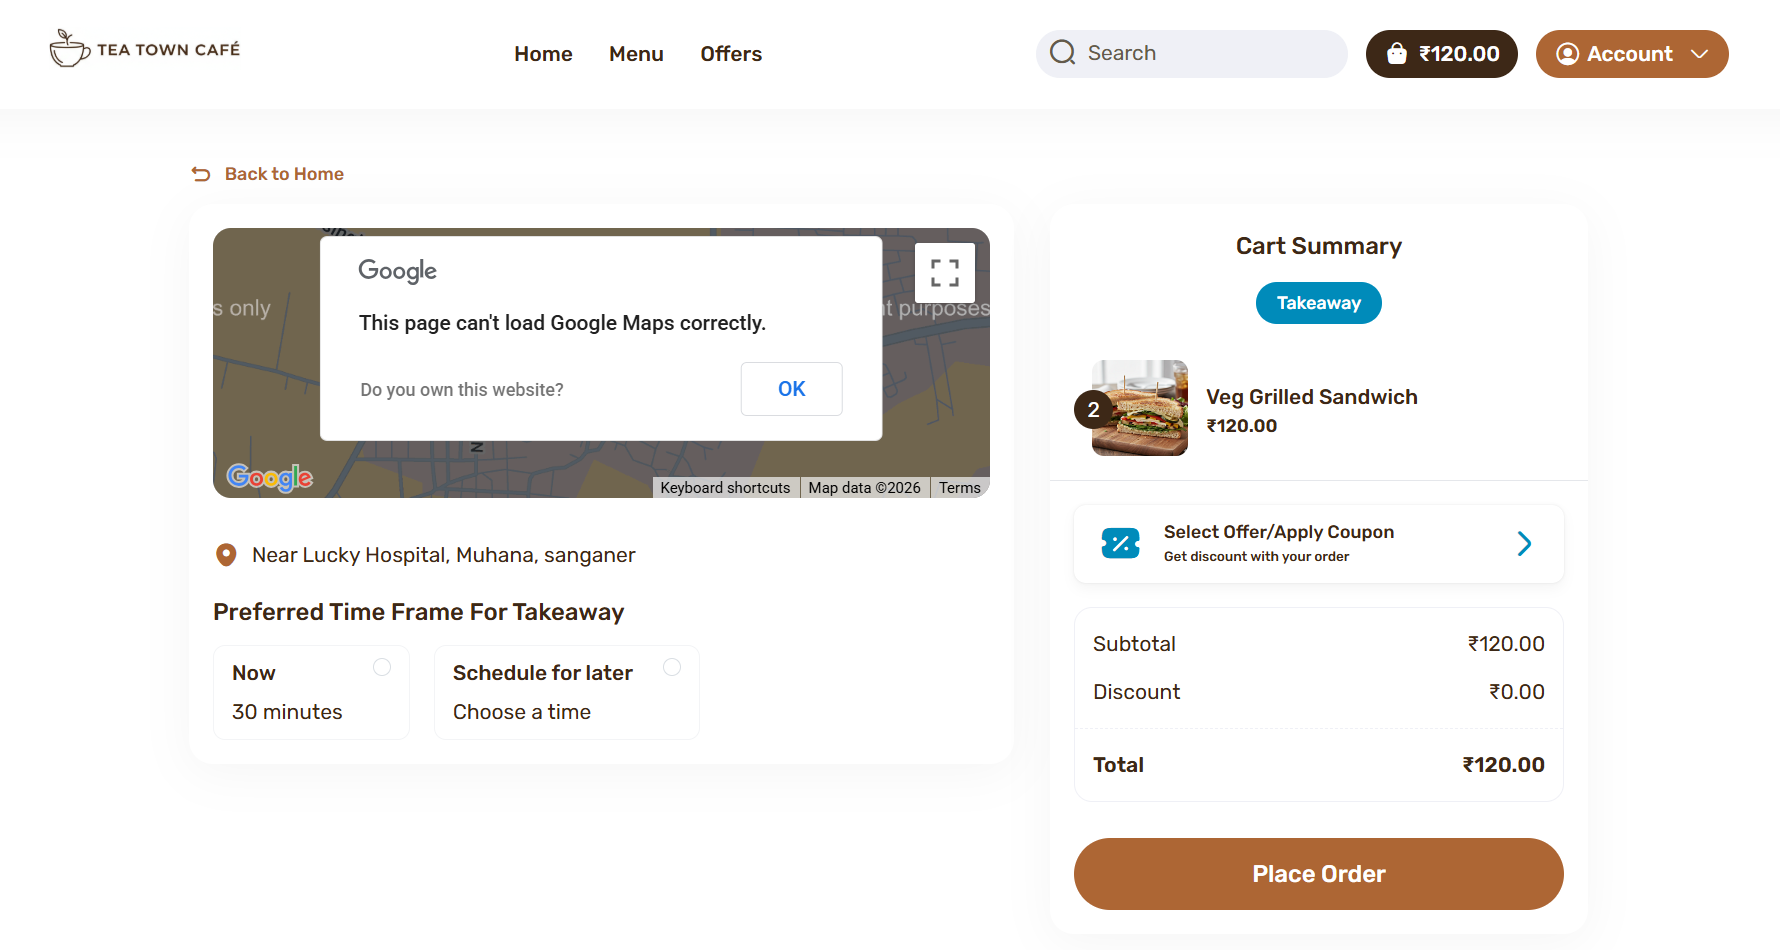The width and height of the screenshot is (1780, 950).
Task: Click Select Offer/Apply Coupon text
Action: point(1279,532)
